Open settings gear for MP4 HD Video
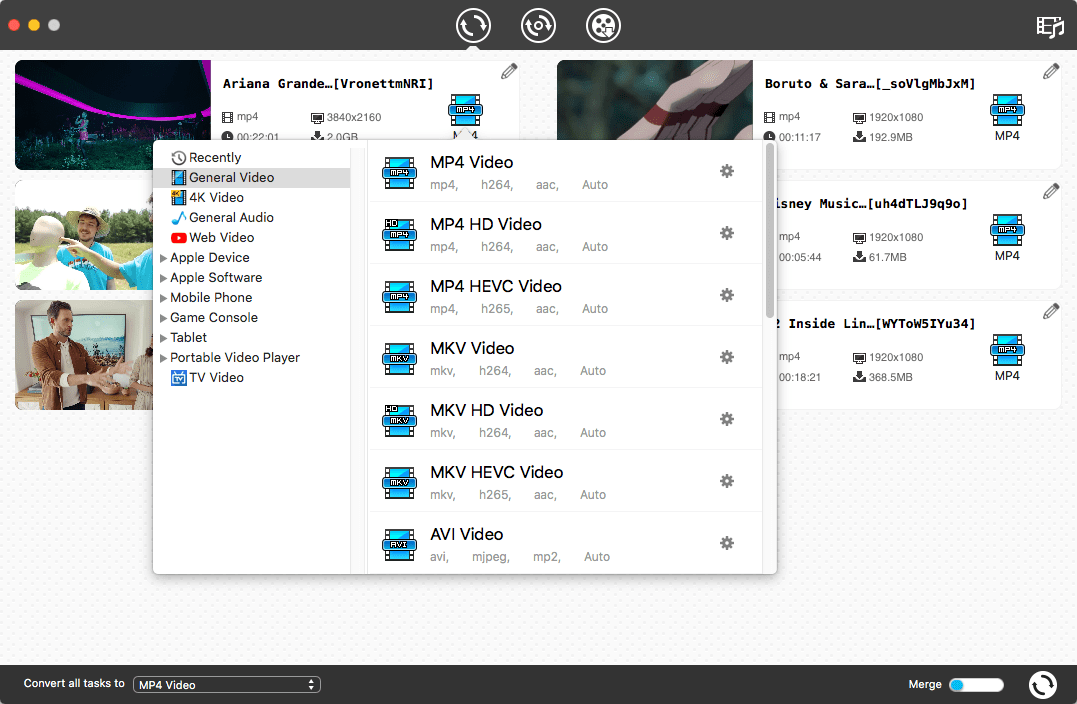The image size is (1077, 704). point(727,233)
